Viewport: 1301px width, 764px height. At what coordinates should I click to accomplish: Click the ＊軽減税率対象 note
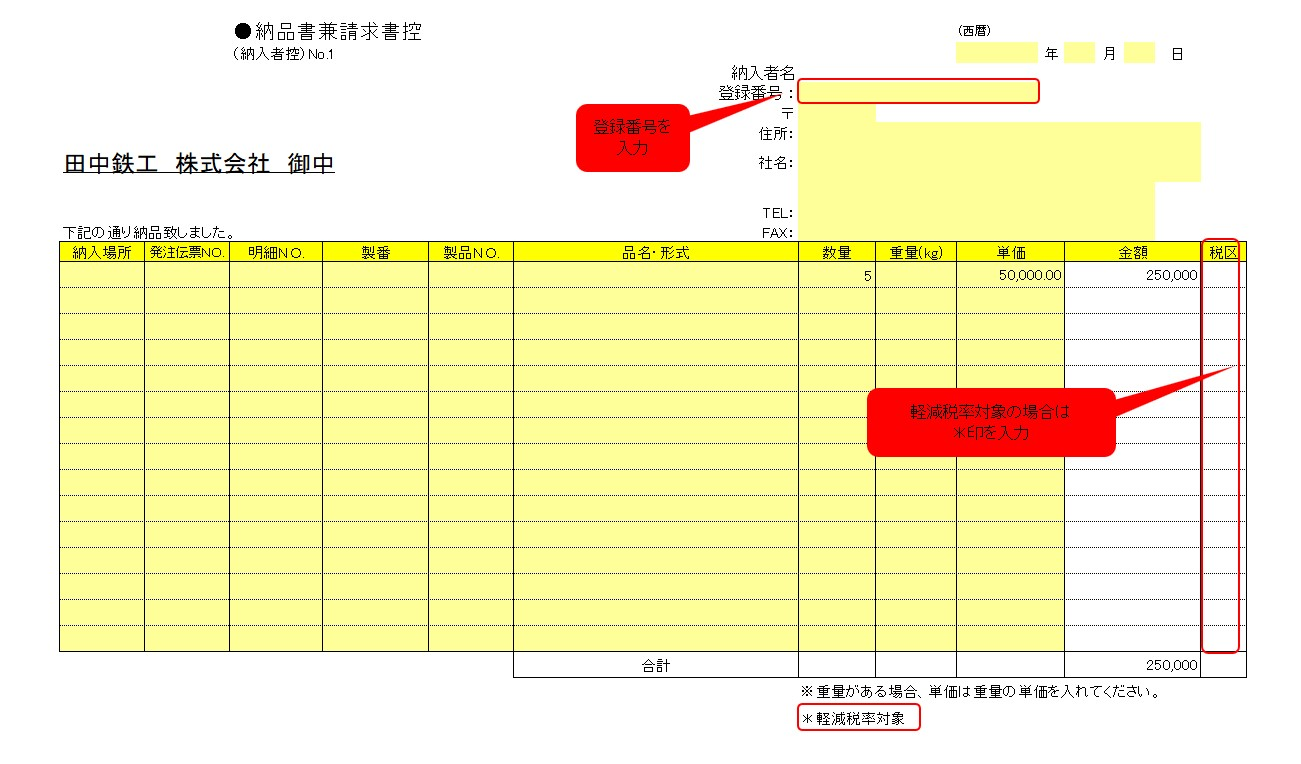tap(858, 718)
